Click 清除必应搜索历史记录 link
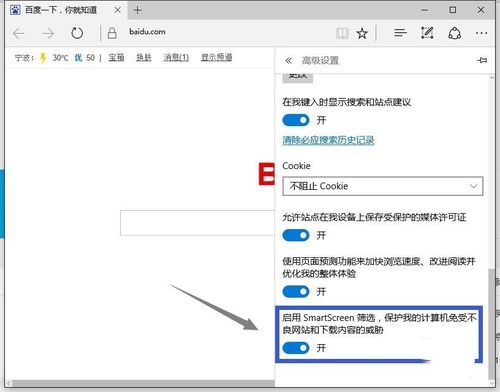Image resolution: width=500 pixels, height=392 pixels. pos(328,140)
